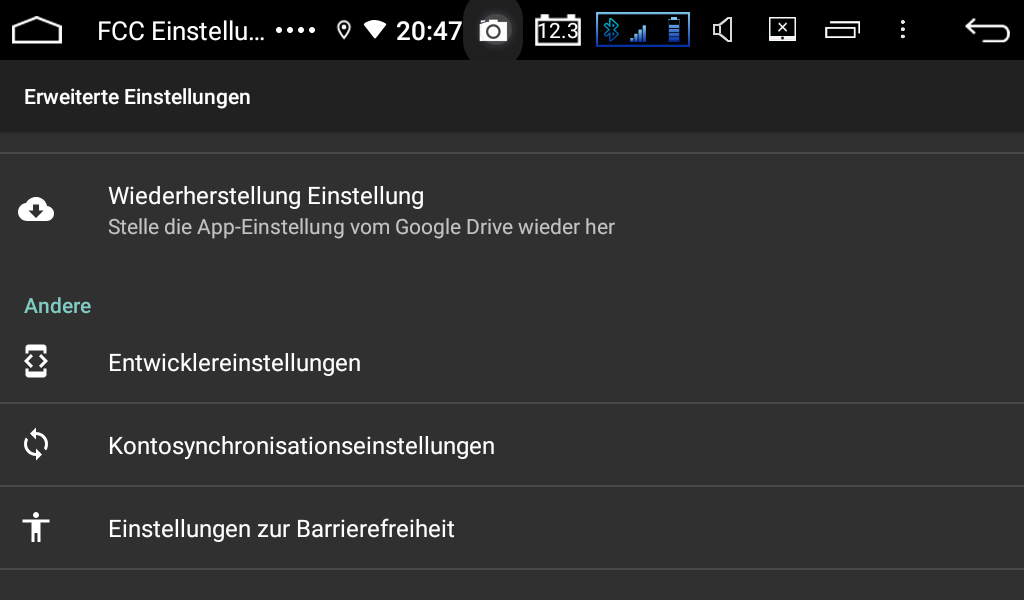Tap the screen-off display icon
1024x600 pixels.
point(782,29)
